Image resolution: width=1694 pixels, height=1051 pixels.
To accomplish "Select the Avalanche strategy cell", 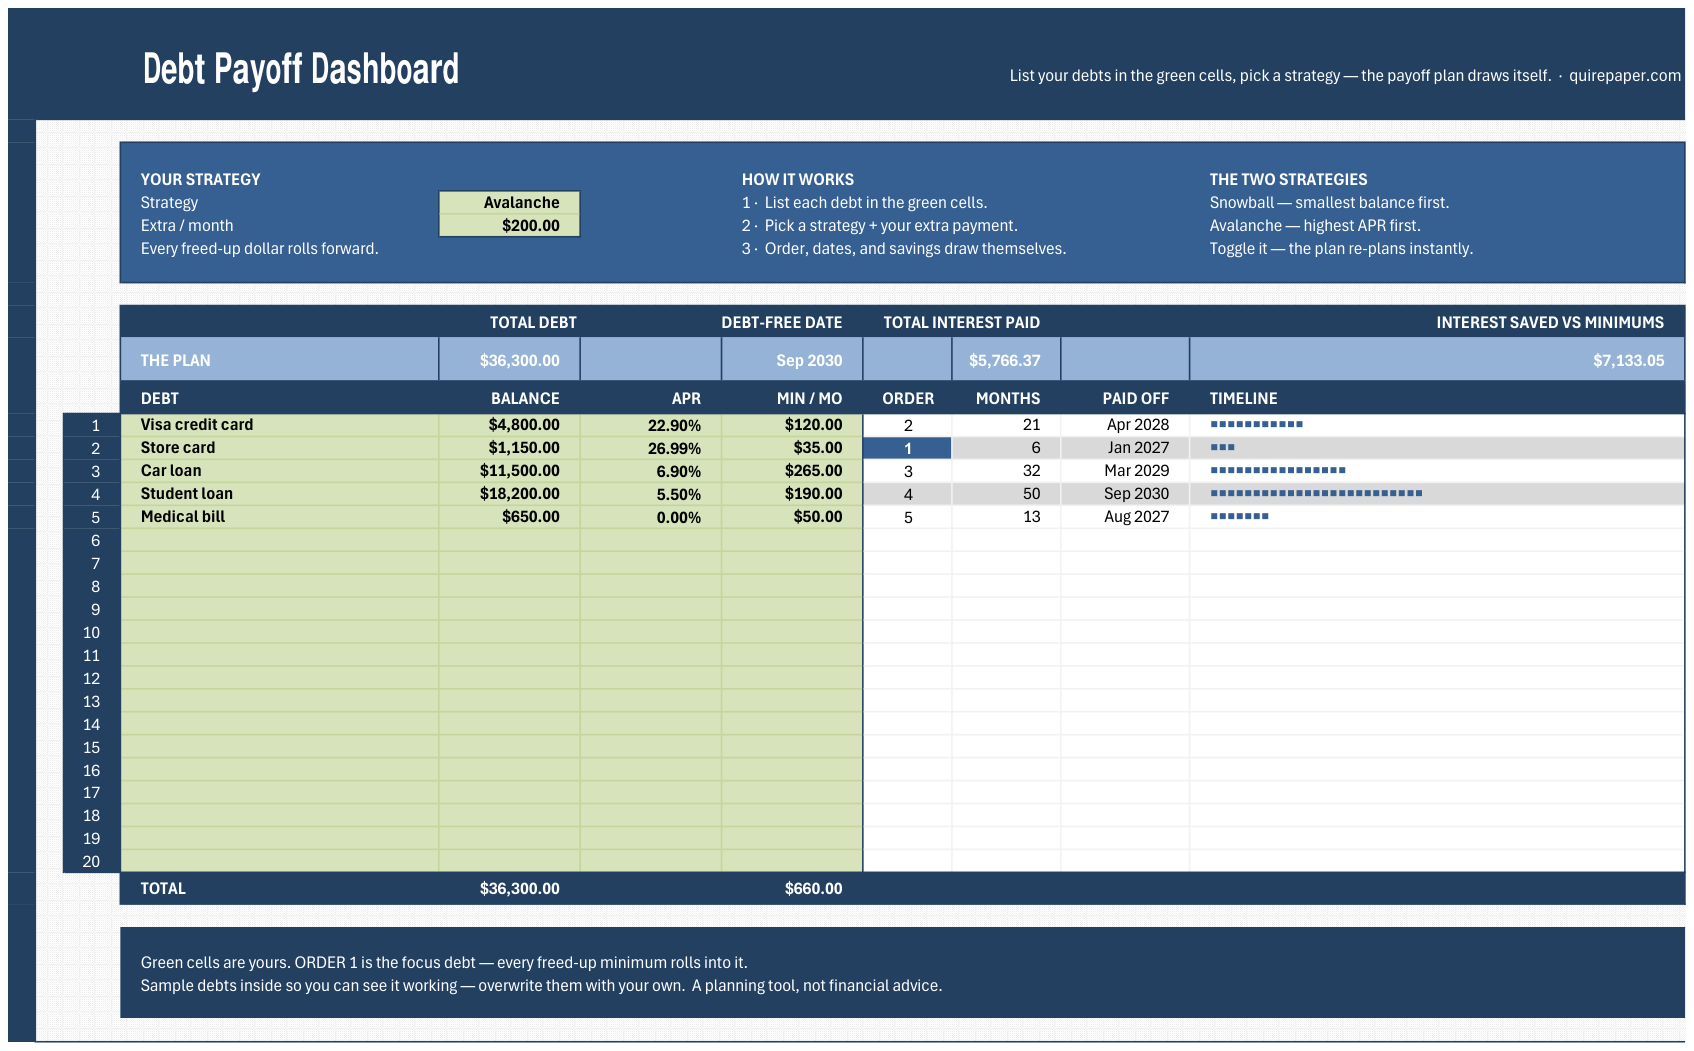I will 509,202.
